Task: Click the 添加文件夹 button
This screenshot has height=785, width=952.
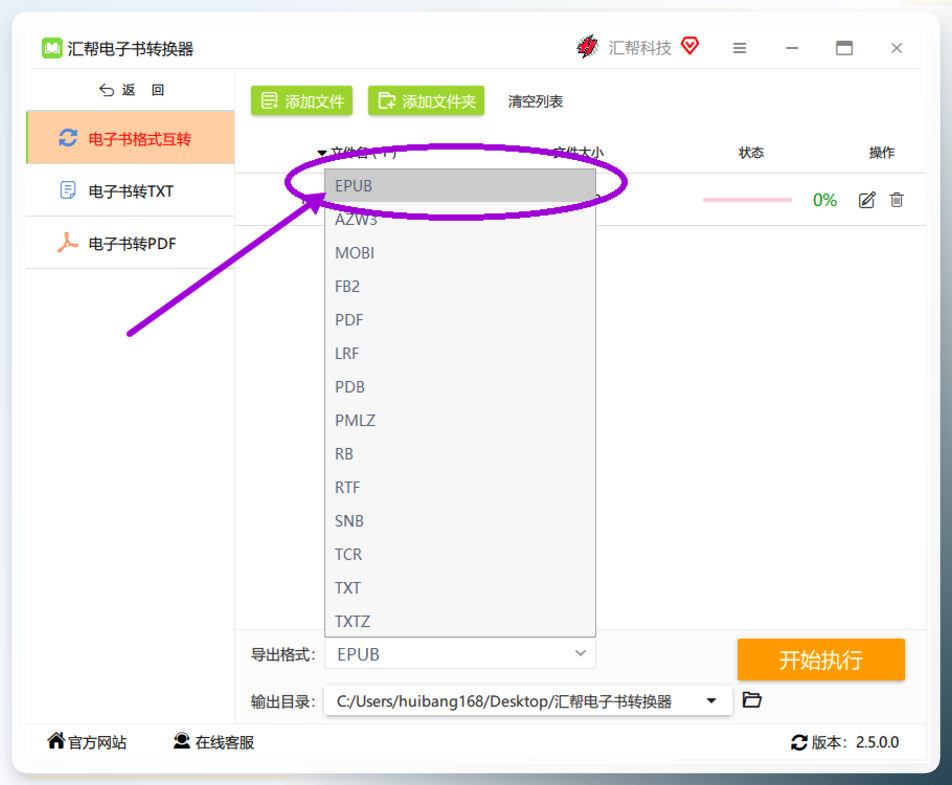Action: pyautogui.click(x=426, y=101)
